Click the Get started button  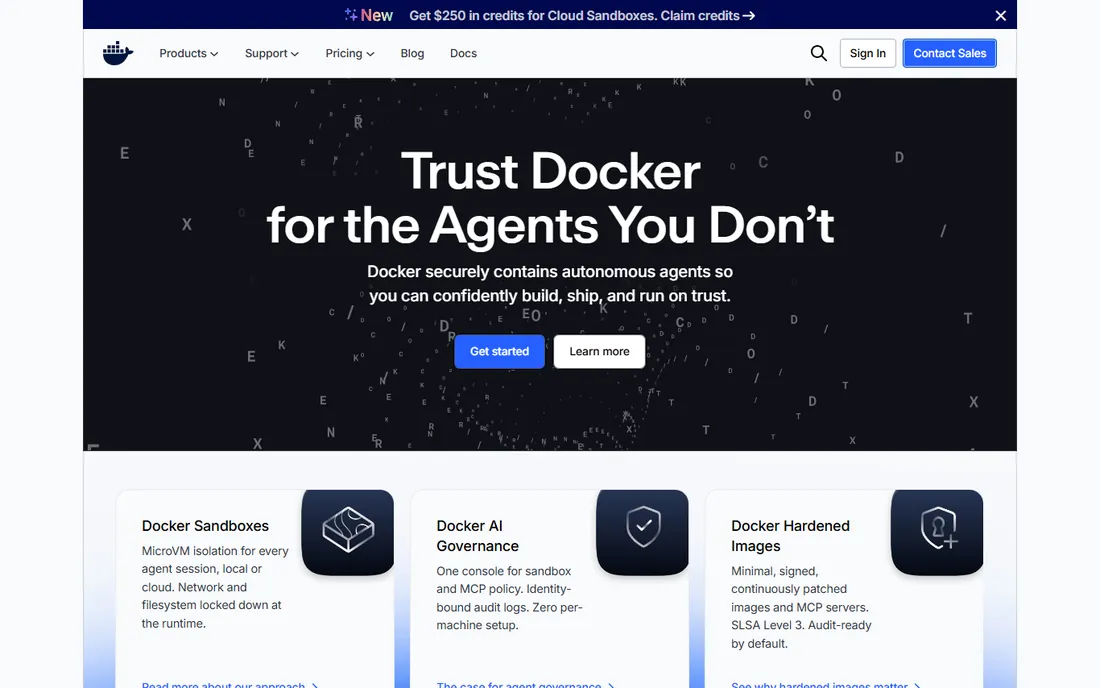499,351
